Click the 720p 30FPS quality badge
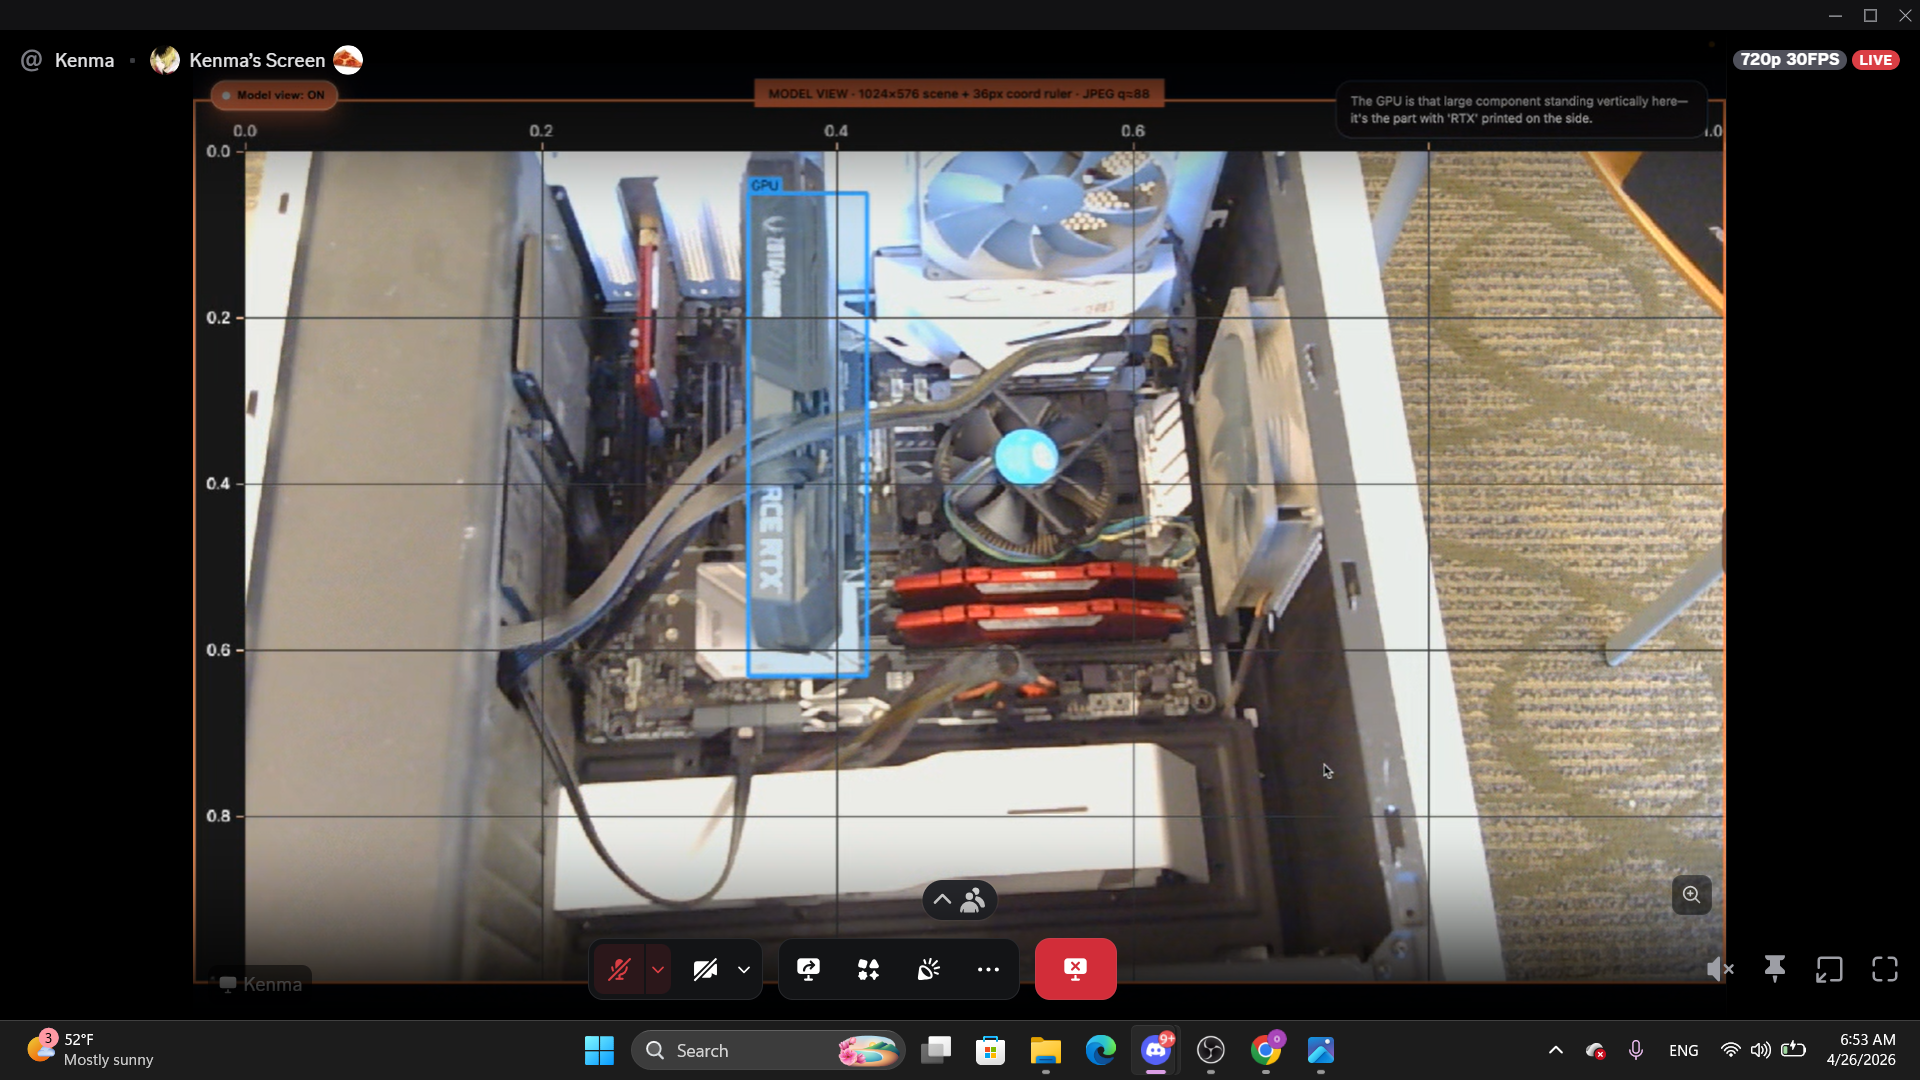Screen dimensions: 1920x1080 [x=1789, y=60]
